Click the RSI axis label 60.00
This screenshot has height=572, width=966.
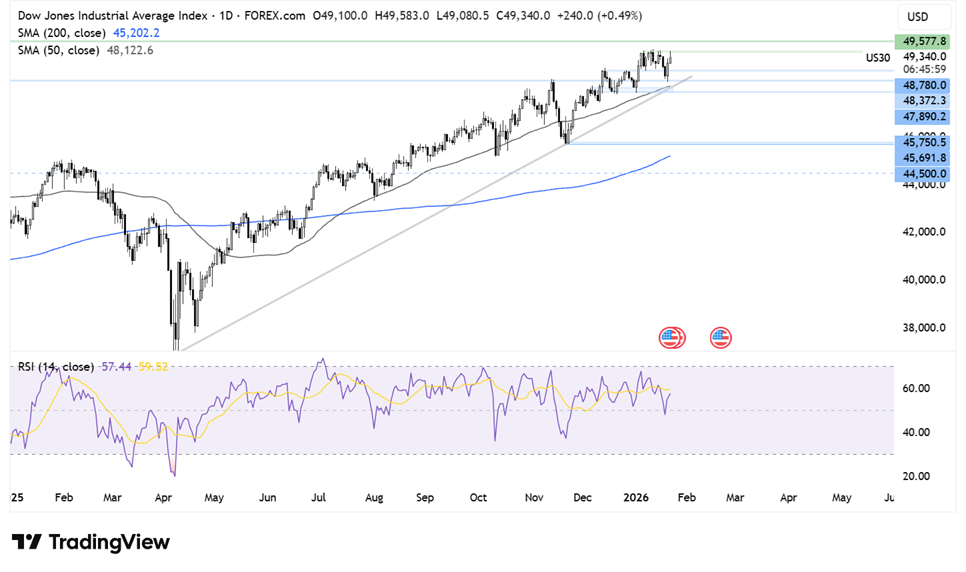pyautogui.click(x=916, y=388)
